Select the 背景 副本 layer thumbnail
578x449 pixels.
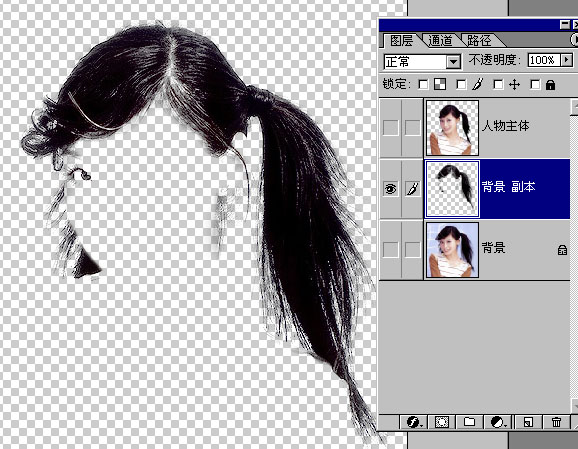click(x=452, y=189)
